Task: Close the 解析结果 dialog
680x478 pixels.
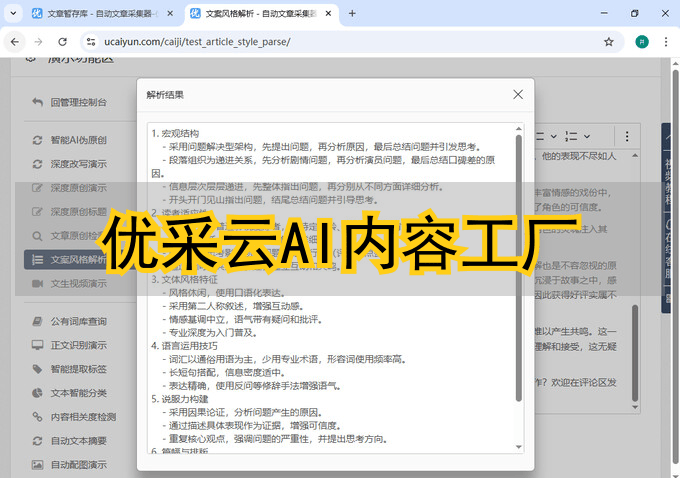Action: pyautogui.click(x=518, y=94)
